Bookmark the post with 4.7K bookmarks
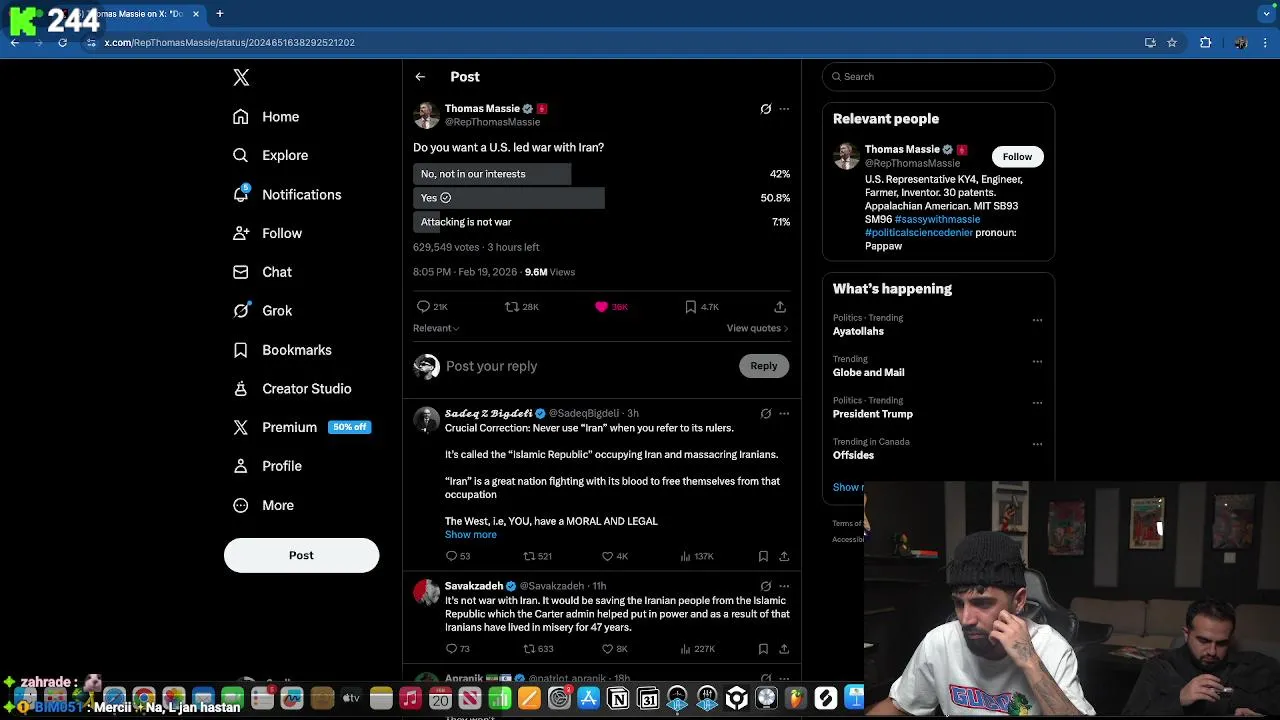1280x720 pixels. point(701,307)
